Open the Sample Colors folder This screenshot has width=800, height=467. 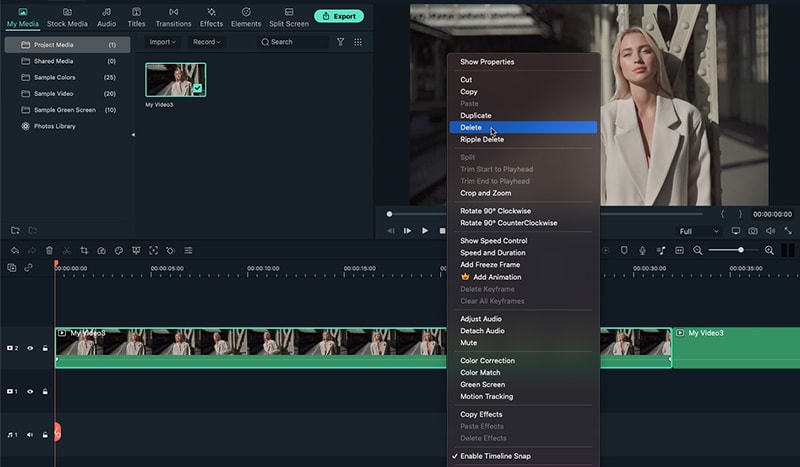(67, 78)
